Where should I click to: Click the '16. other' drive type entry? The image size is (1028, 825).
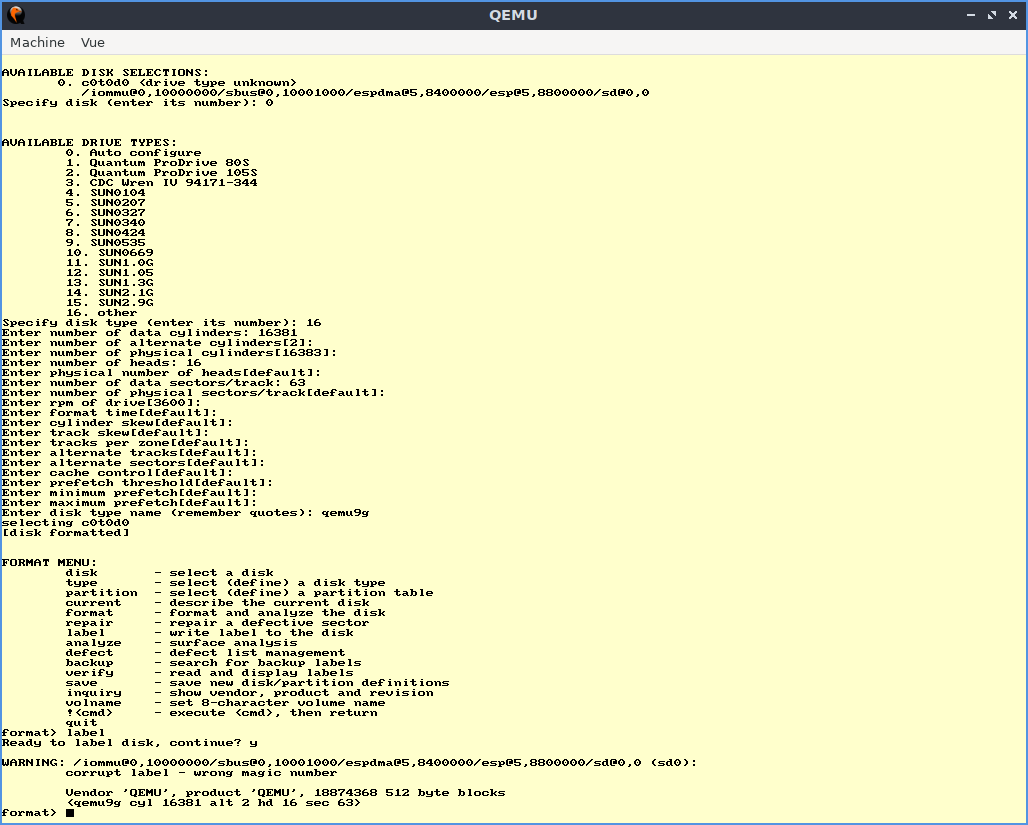click(x=101, y=313)
